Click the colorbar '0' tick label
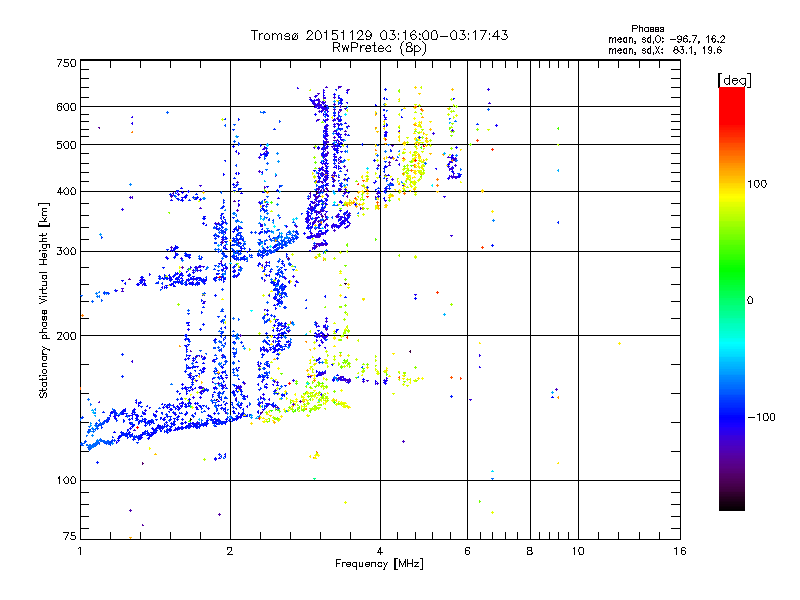The image size is (800, 600). [x=750, y=301]
